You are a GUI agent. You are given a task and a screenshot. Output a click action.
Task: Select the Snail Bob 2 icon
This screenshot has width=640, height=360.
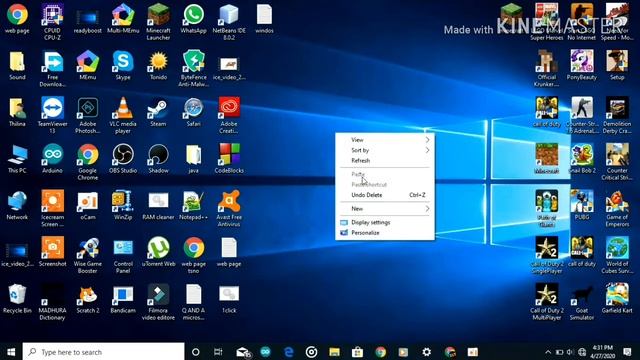point(582,158)
